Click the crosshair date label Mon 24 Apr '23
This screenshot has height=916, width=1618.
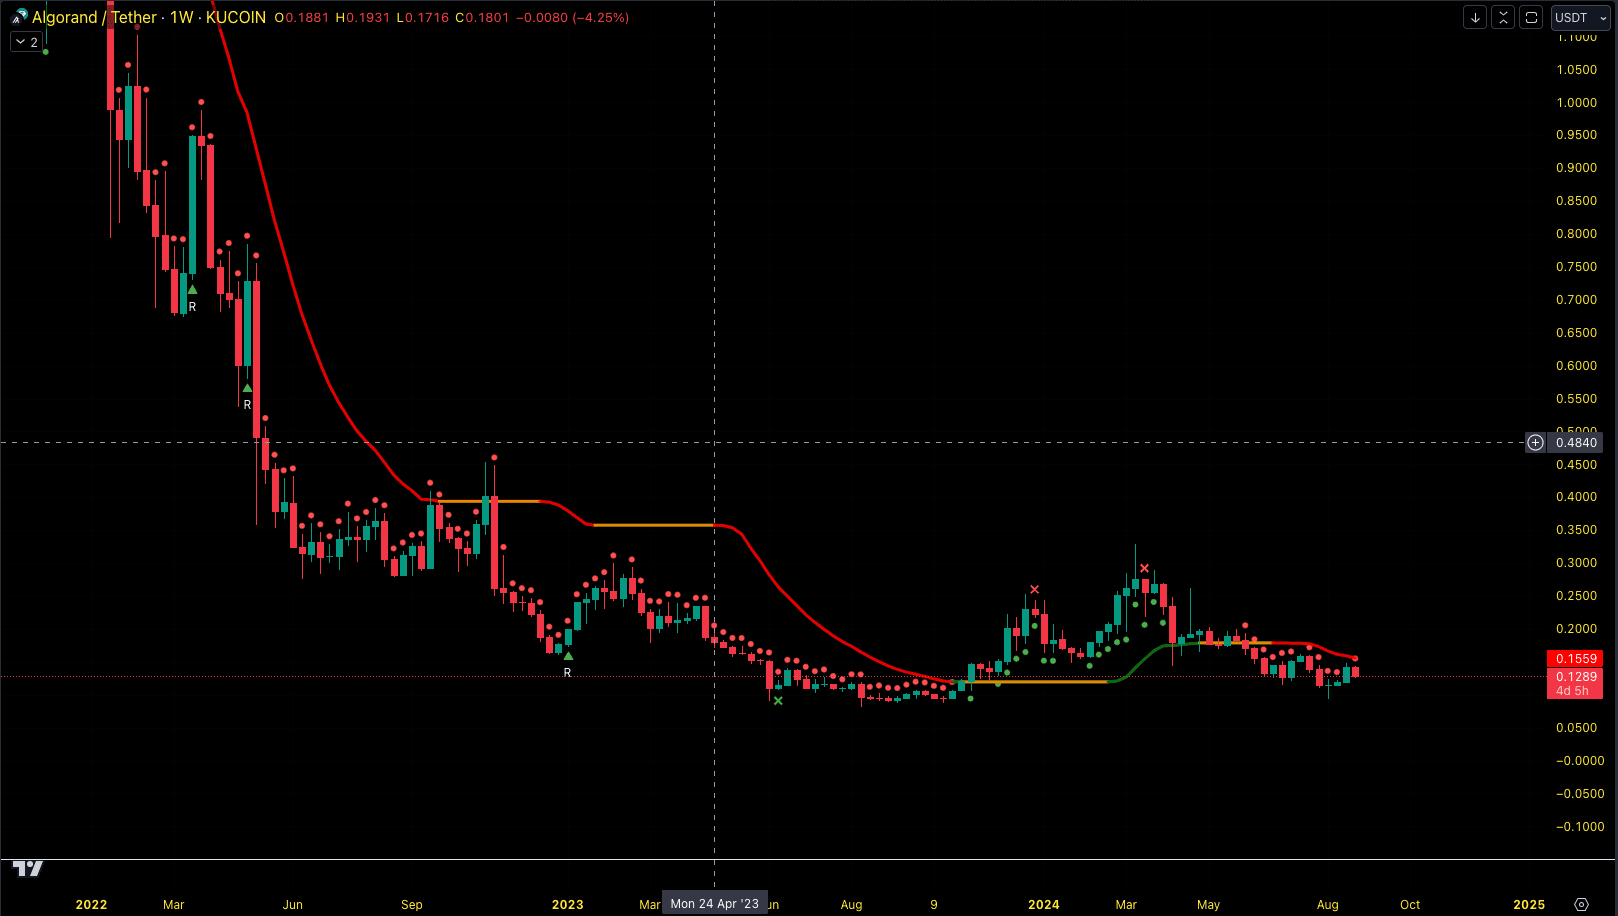715,904
